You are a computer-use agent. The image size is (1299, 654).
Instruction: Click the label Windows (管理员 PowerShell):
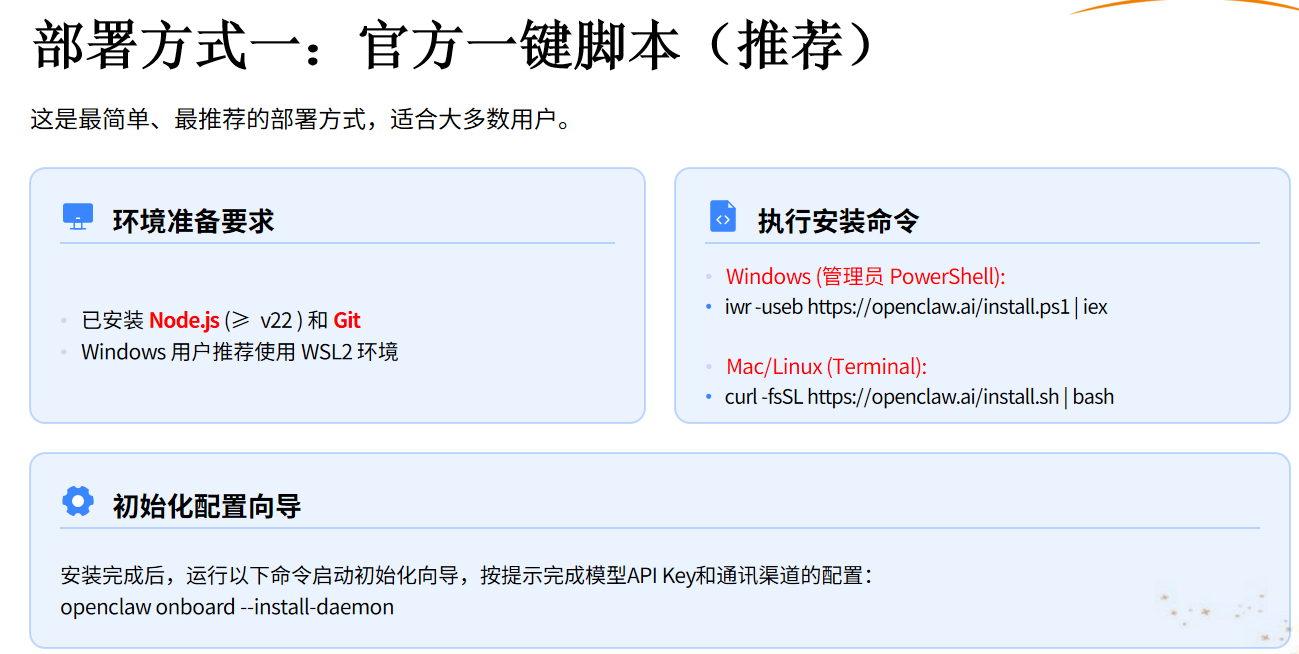click(866, 277)
